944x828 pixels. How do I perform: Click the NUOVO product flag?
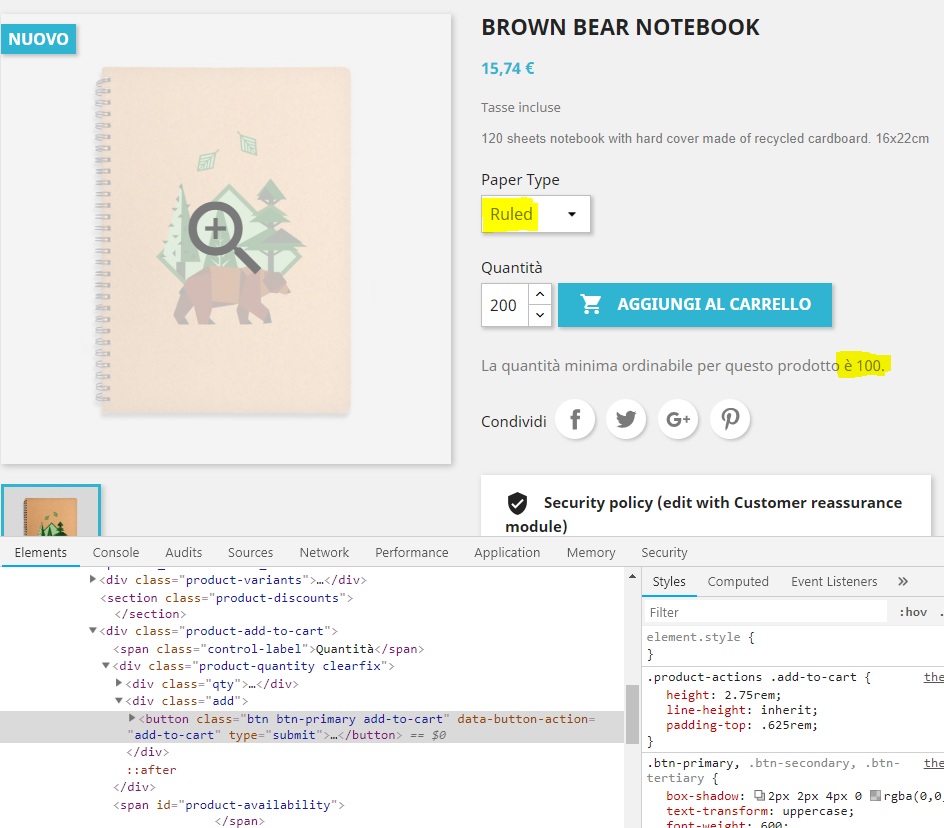click(x=39, y=39)
